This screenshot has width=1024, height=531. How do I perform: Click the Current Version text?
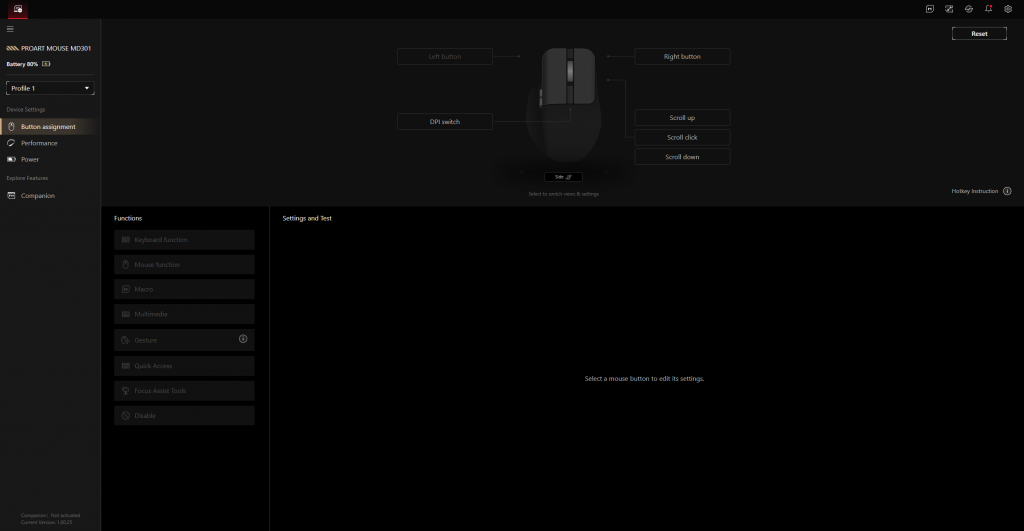(46, 522)
